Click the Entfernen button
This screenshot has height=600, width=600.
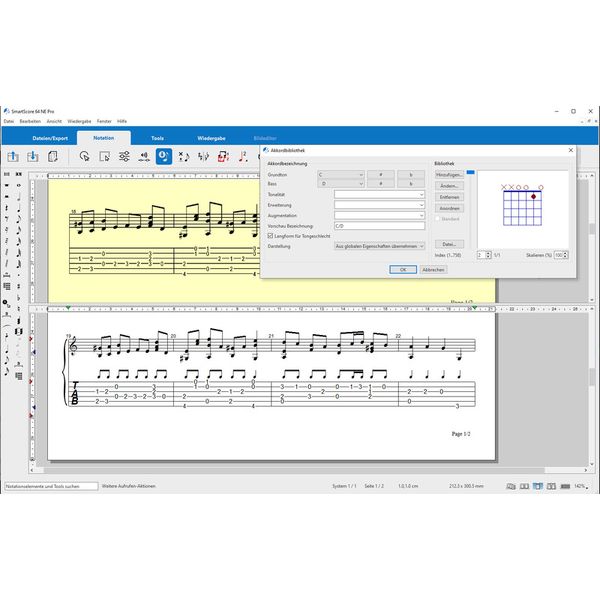(x=449, y=197)
